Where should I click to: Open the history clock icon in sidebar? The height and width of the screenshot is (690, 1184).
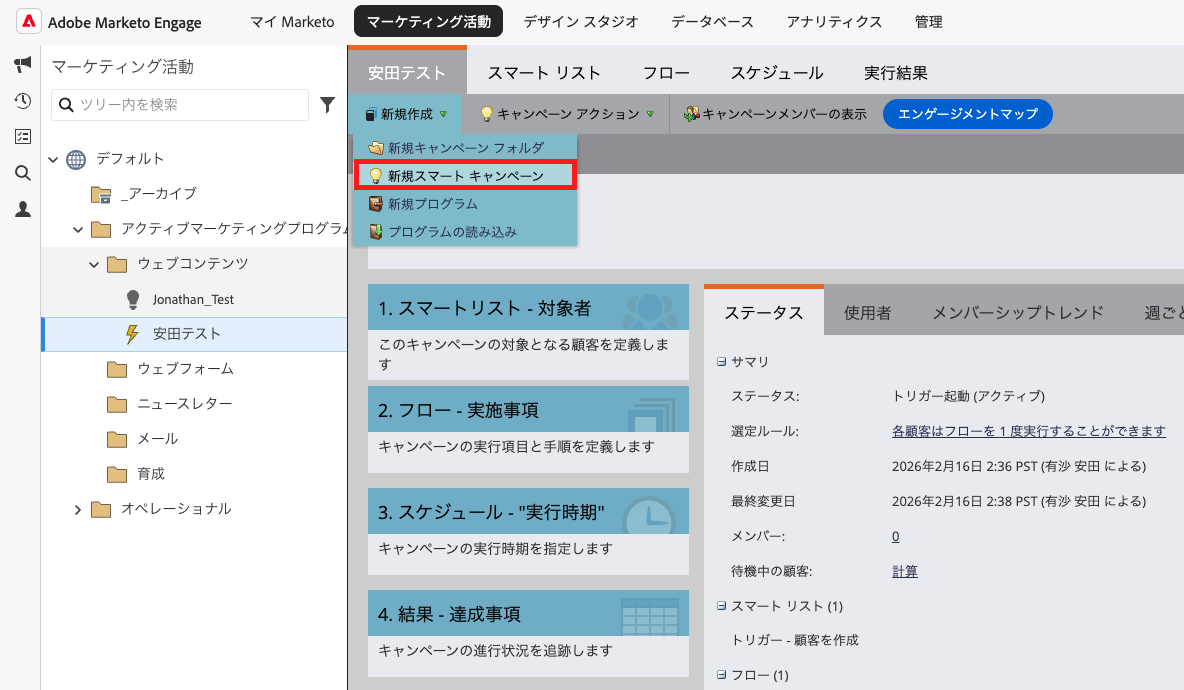pyautogui.click(x=22, y=101)
